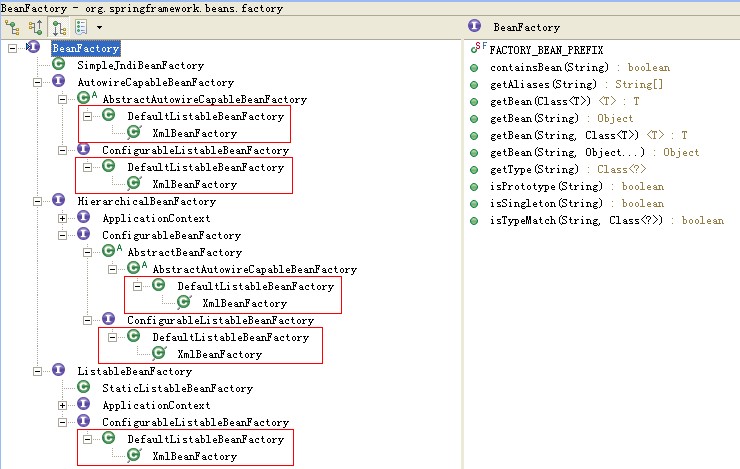The image size is (740, 469).
Task: Select XmlBeanFactory in the ListableBeanFactory branch
Action: click(194, 456)
